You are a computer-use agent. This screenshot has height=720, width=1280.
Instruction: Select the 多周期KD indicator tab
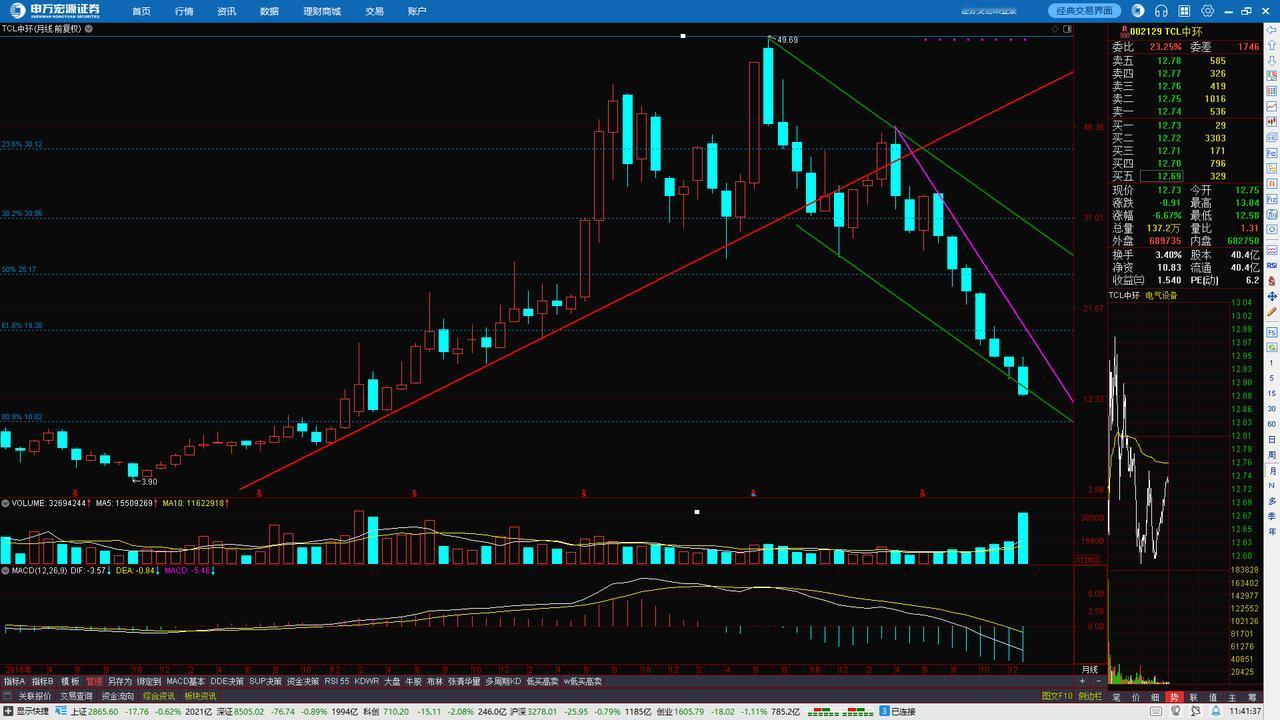pyautogui.click(x=503, y=681)
